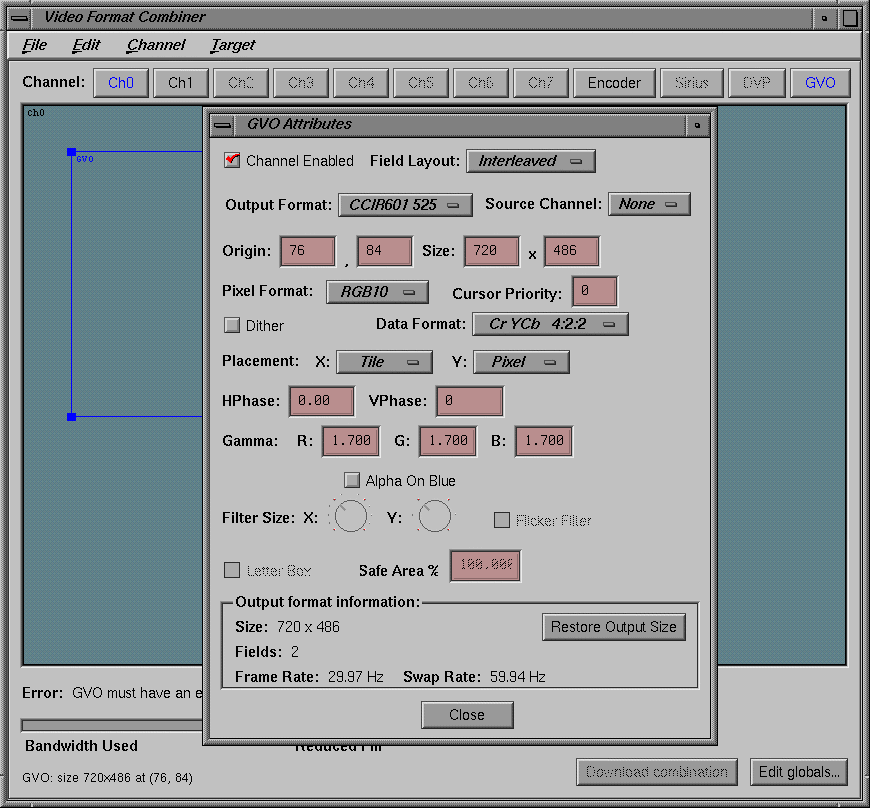Select the Ch4 channel
Screen dimensions: 870x808
[361, 83]
